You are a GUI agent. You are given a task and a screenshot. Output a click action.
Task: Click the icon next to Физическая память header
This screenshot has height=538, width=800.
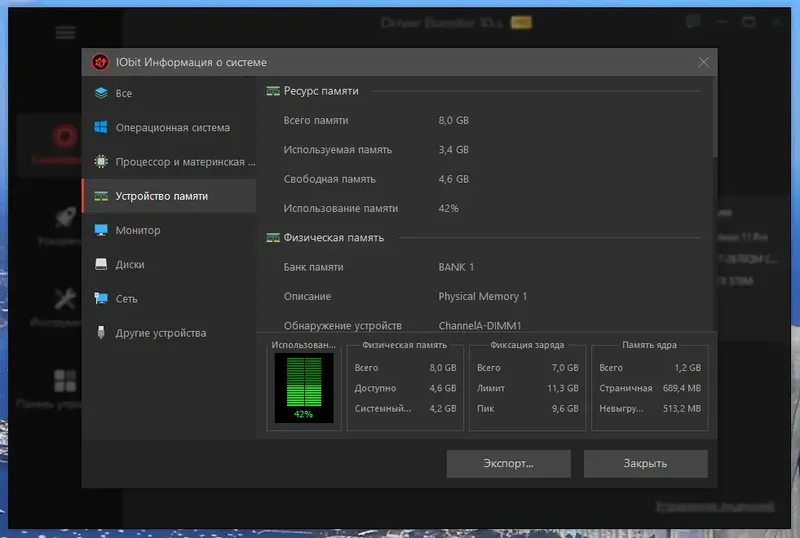click(272, 238)
